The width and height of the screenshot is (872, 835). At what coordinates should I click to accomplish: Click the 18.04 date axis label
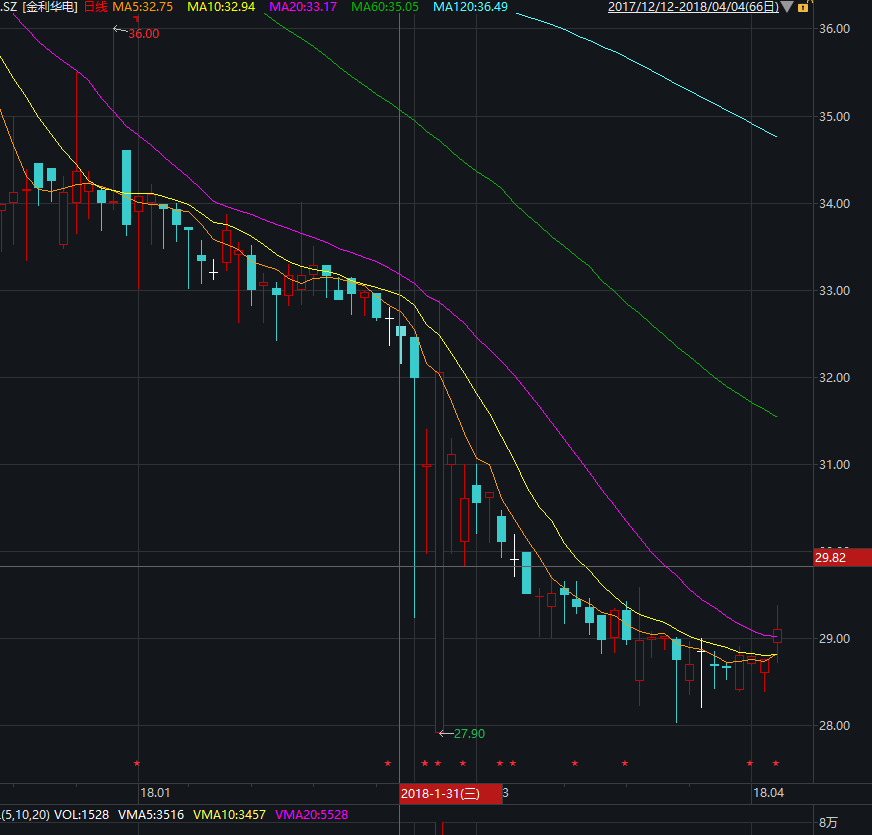point(768,793)
